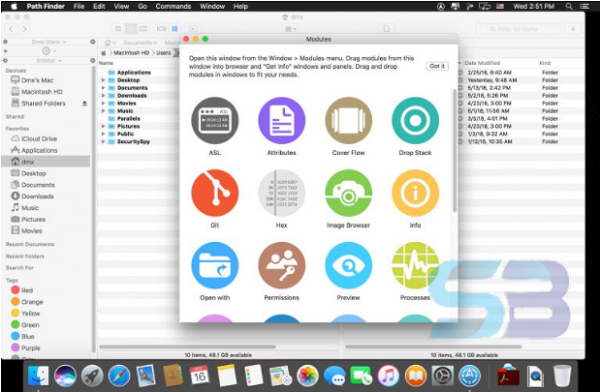Select the Info module icon
Image resolution: width=600 pixels, height=392 pixels.
pyautogui.click(x=415, y=193)
